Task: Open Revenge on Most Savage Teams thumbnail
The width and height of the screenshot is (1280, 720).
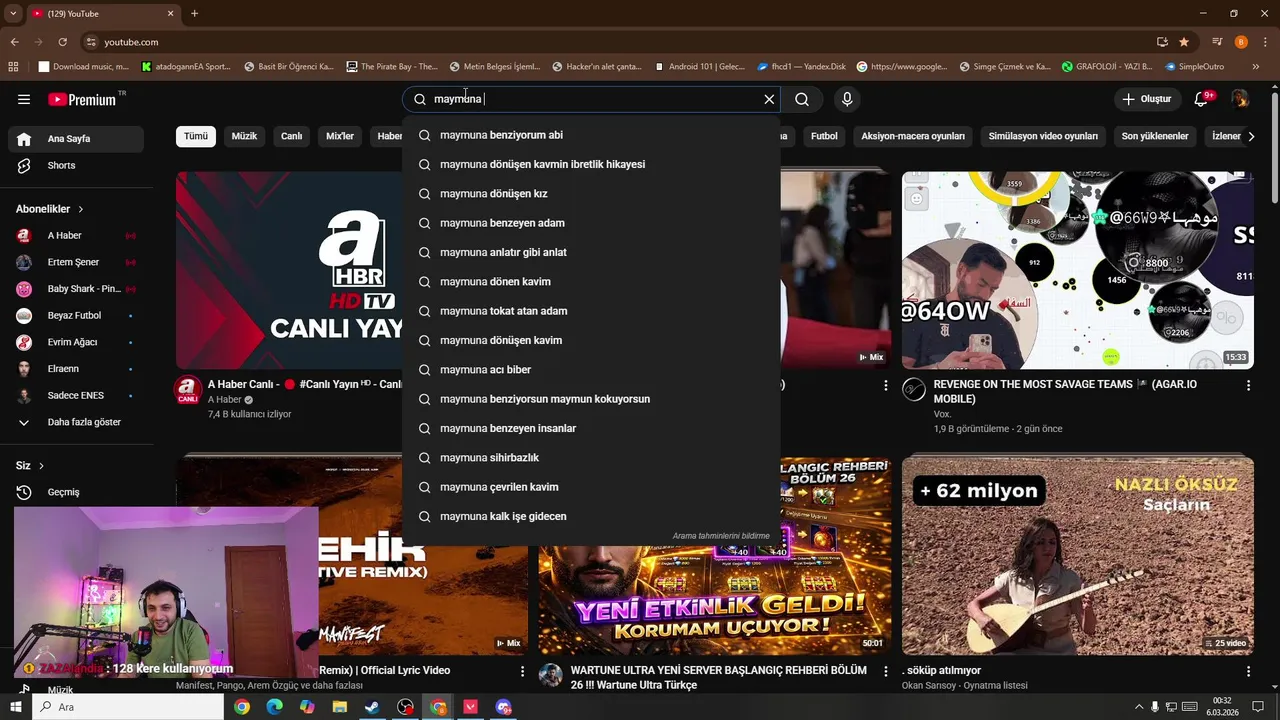Action: pyautogui.click(x=1077, y=270)
